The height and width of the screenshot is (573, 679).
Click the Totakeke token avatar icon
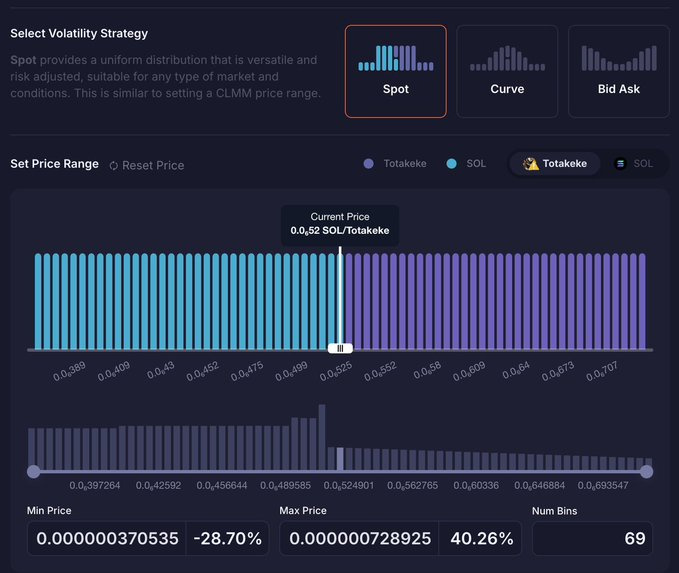(x=530, y=164)
